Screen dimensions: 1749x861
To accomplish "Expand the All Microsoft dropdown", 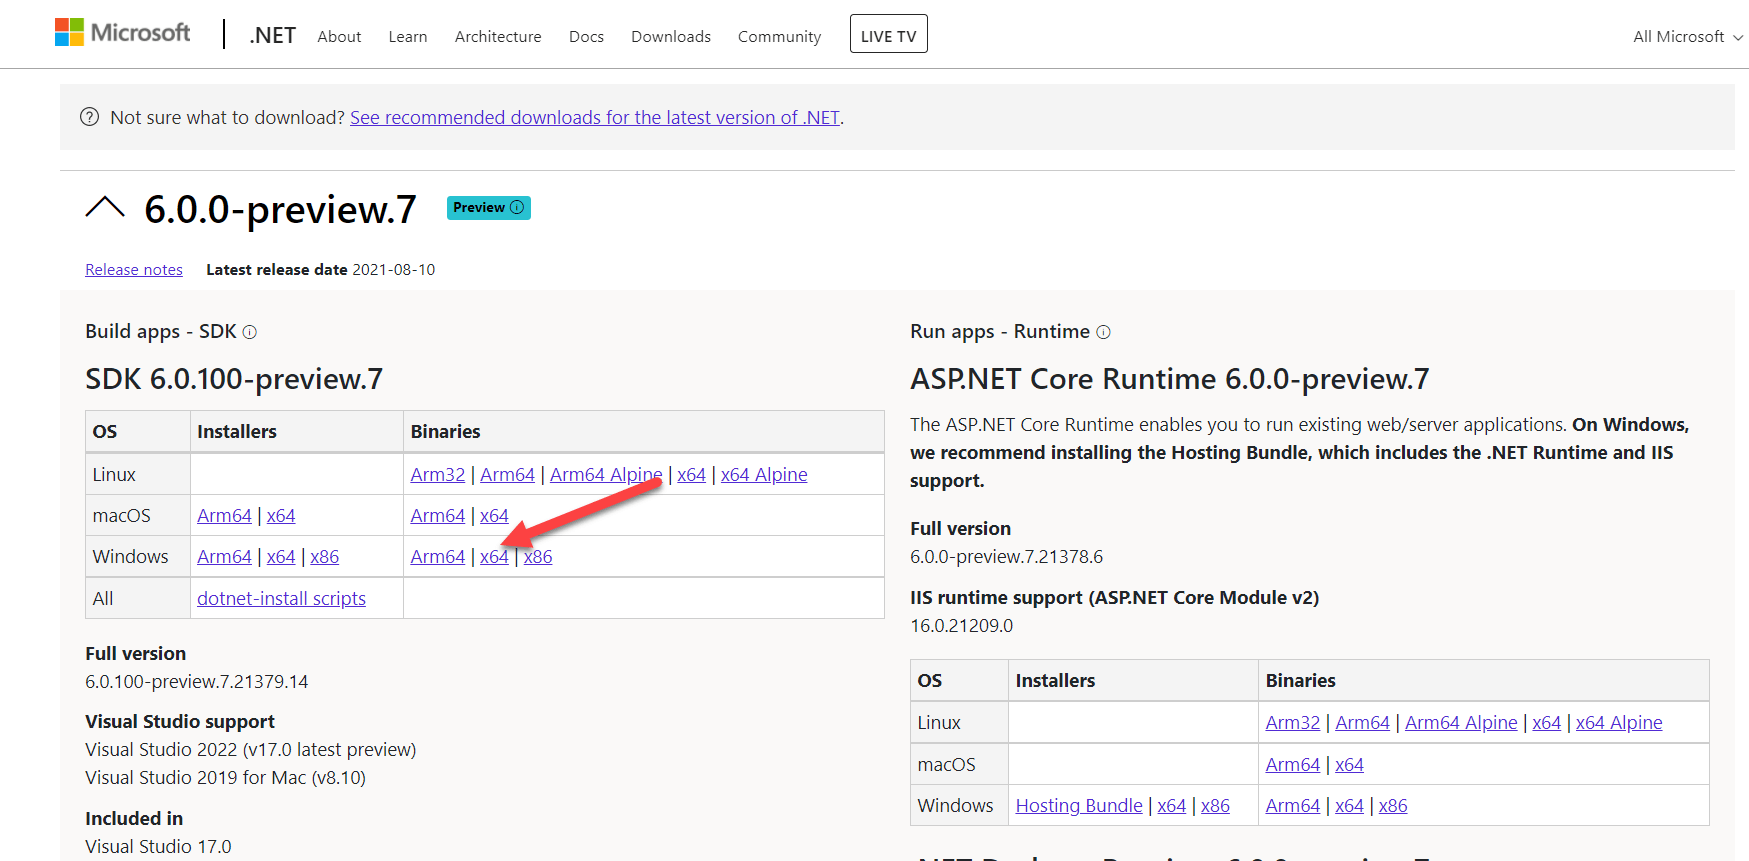I will tap(1687, 37).
